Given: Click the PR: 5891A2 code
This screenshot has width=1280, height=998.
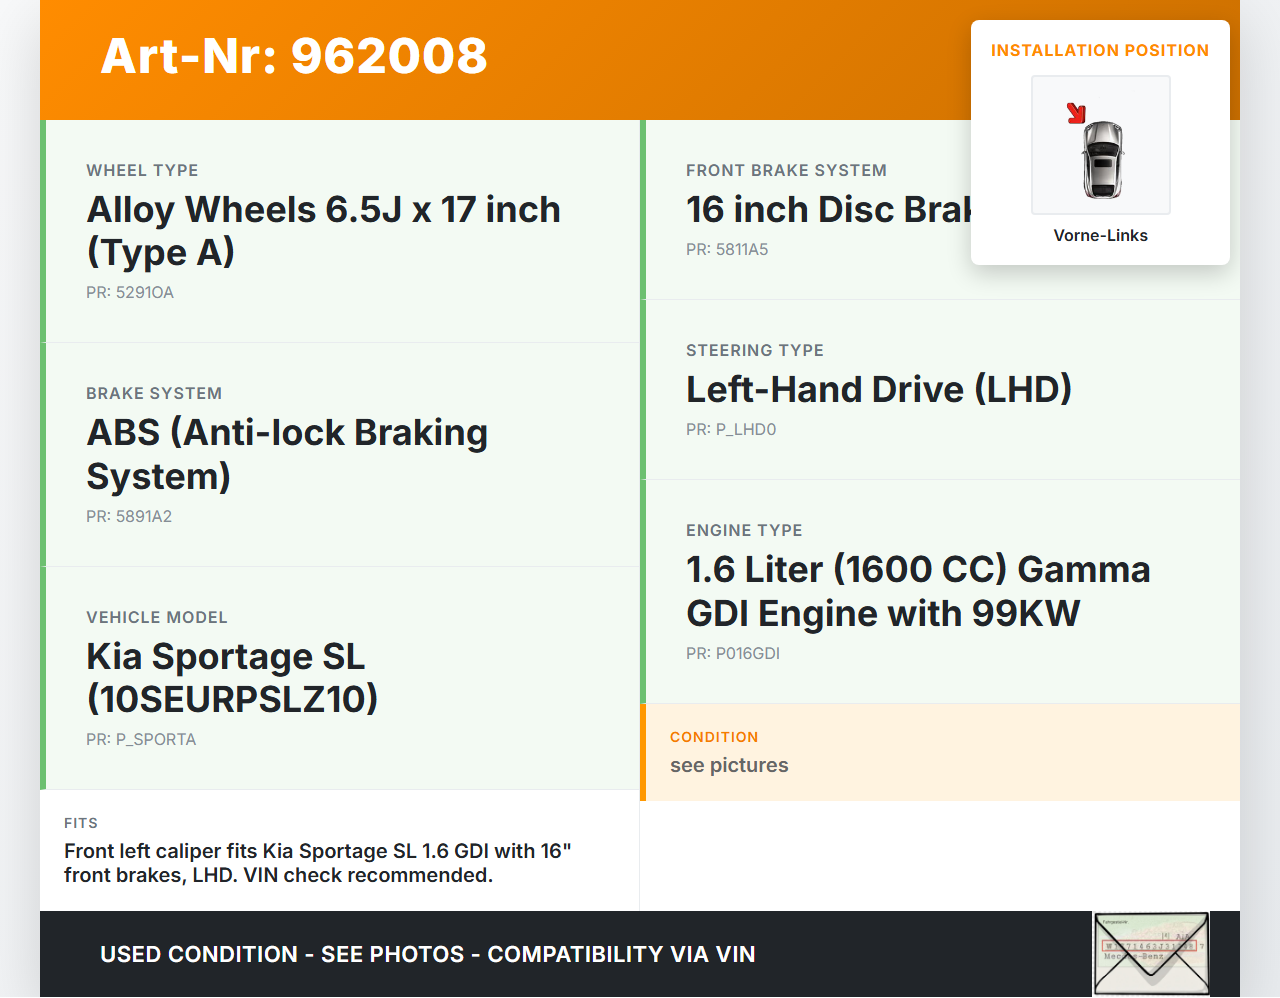Looking at the screenshot, I should click(x=129, y=516).
